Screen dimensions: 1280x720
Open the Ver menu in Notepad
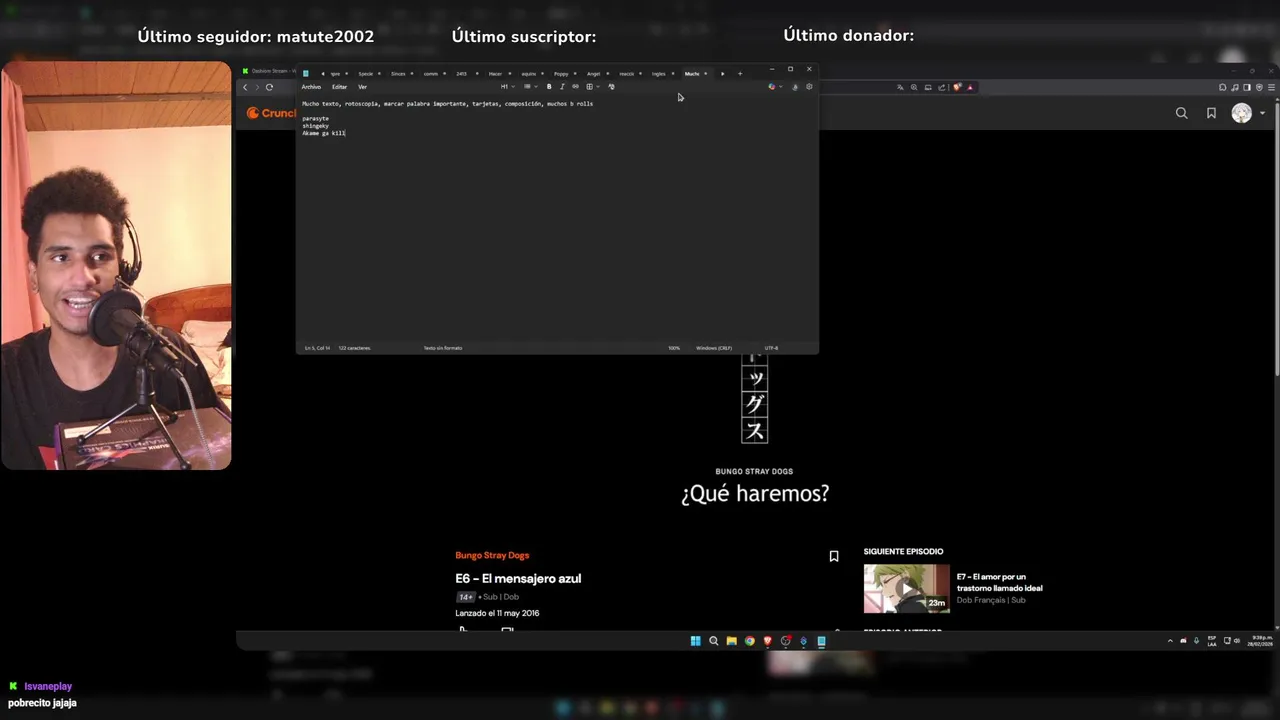362,87
